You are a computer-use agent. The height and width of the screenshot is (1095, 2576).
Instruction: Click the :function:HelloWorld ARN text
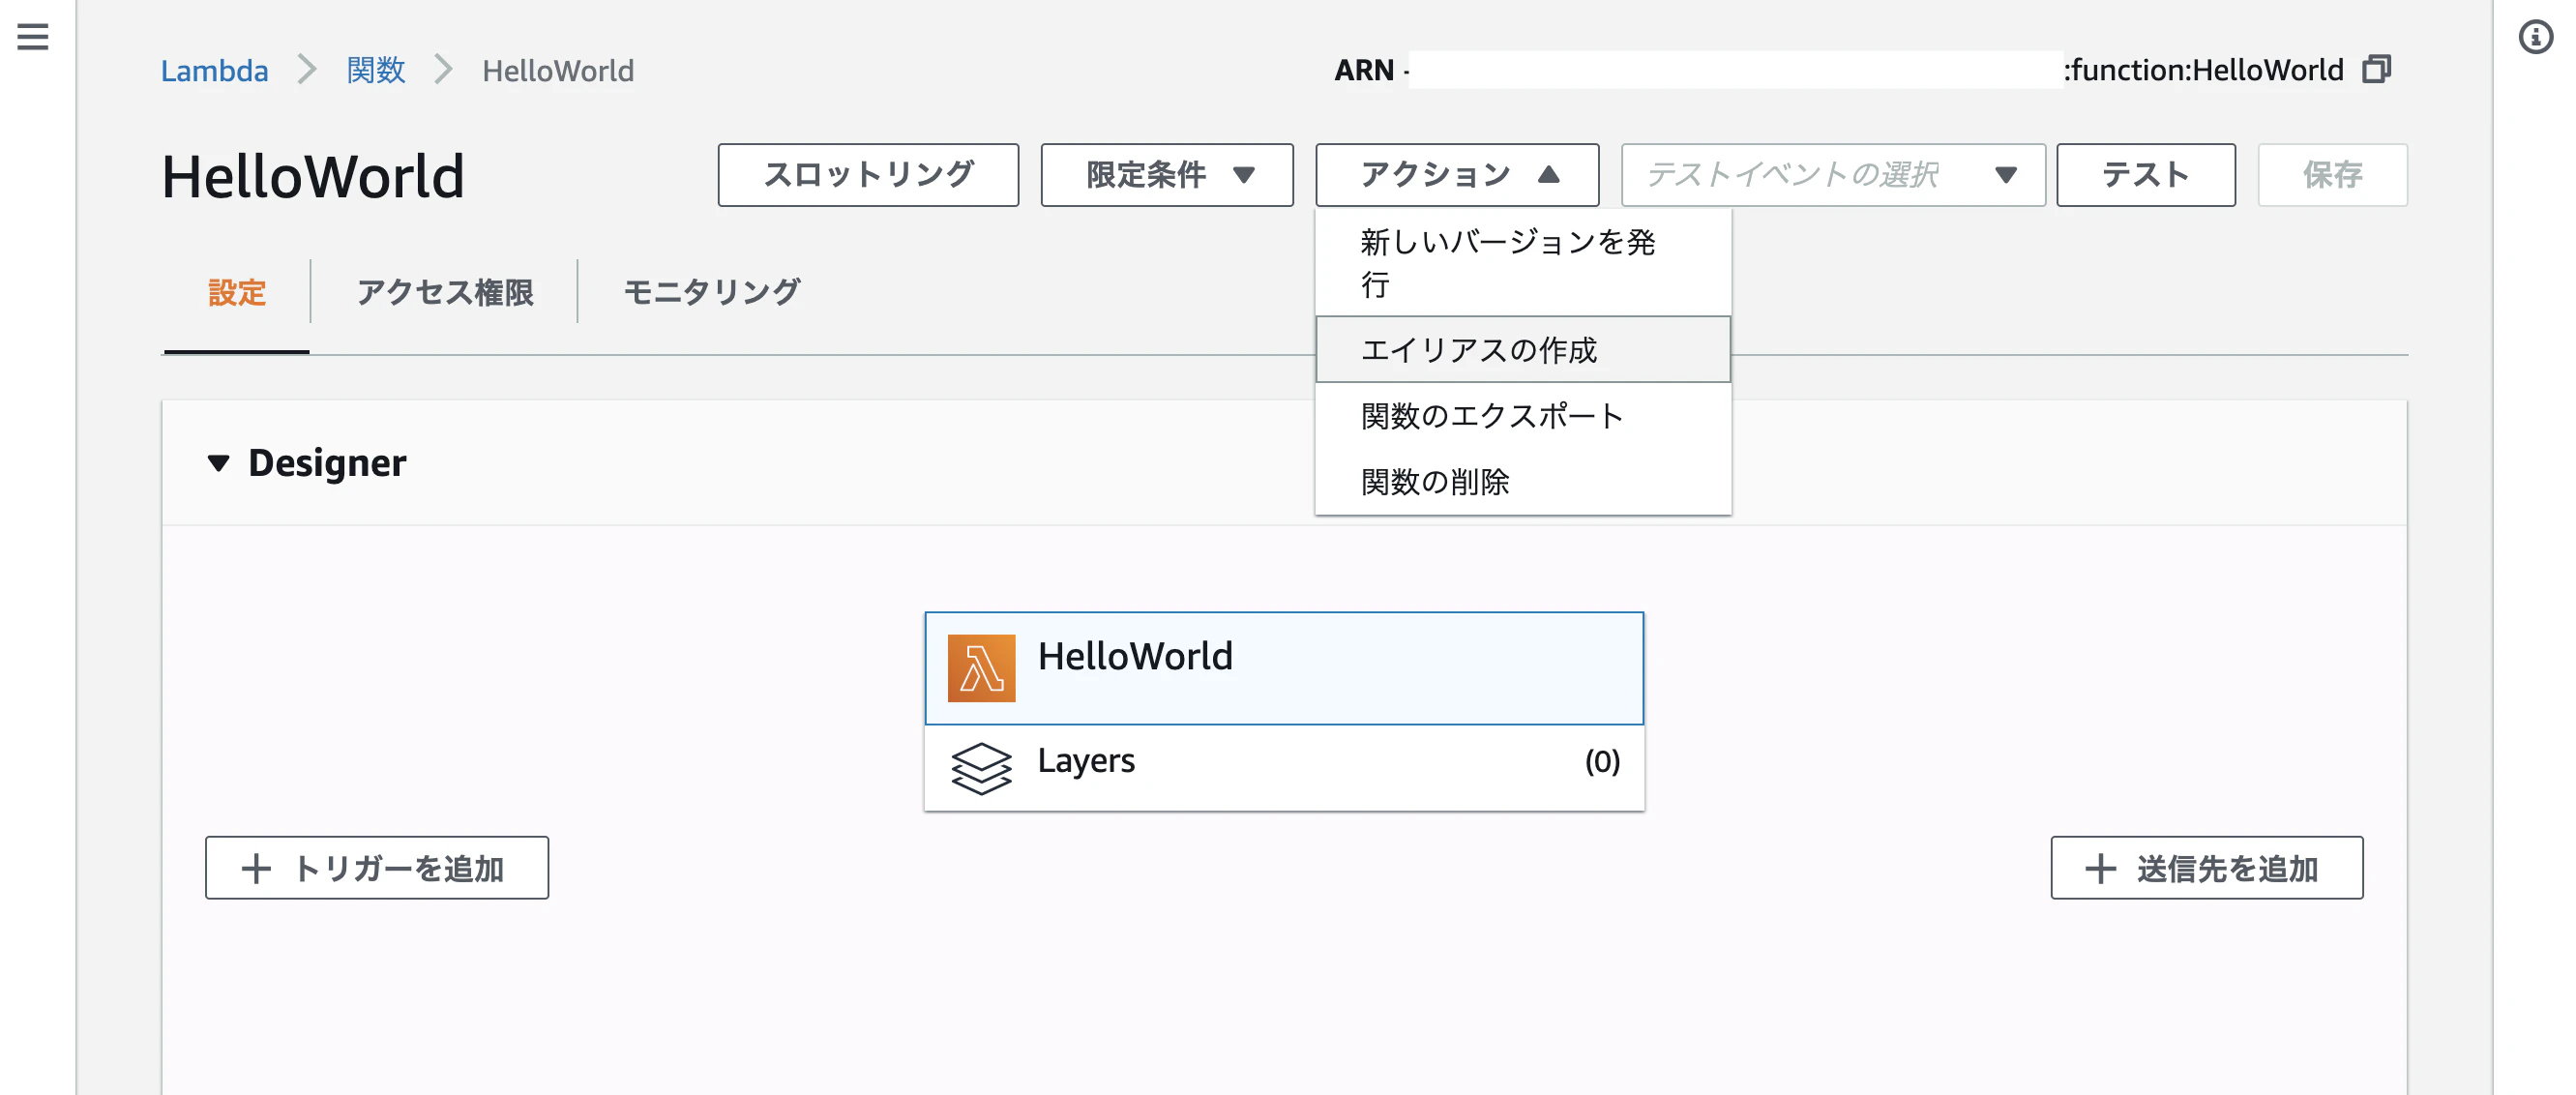click(2203, 70)
